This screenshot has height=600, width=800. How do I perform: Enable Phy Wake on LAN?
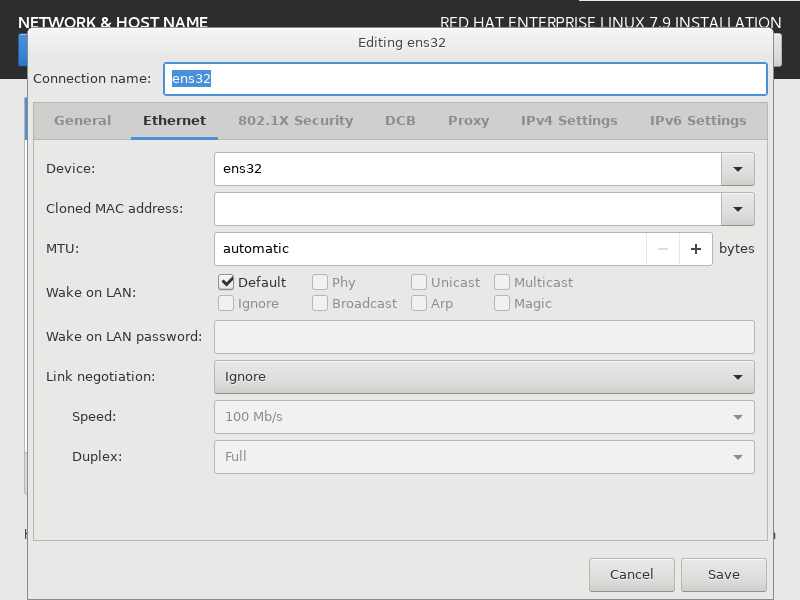[321, 282]
